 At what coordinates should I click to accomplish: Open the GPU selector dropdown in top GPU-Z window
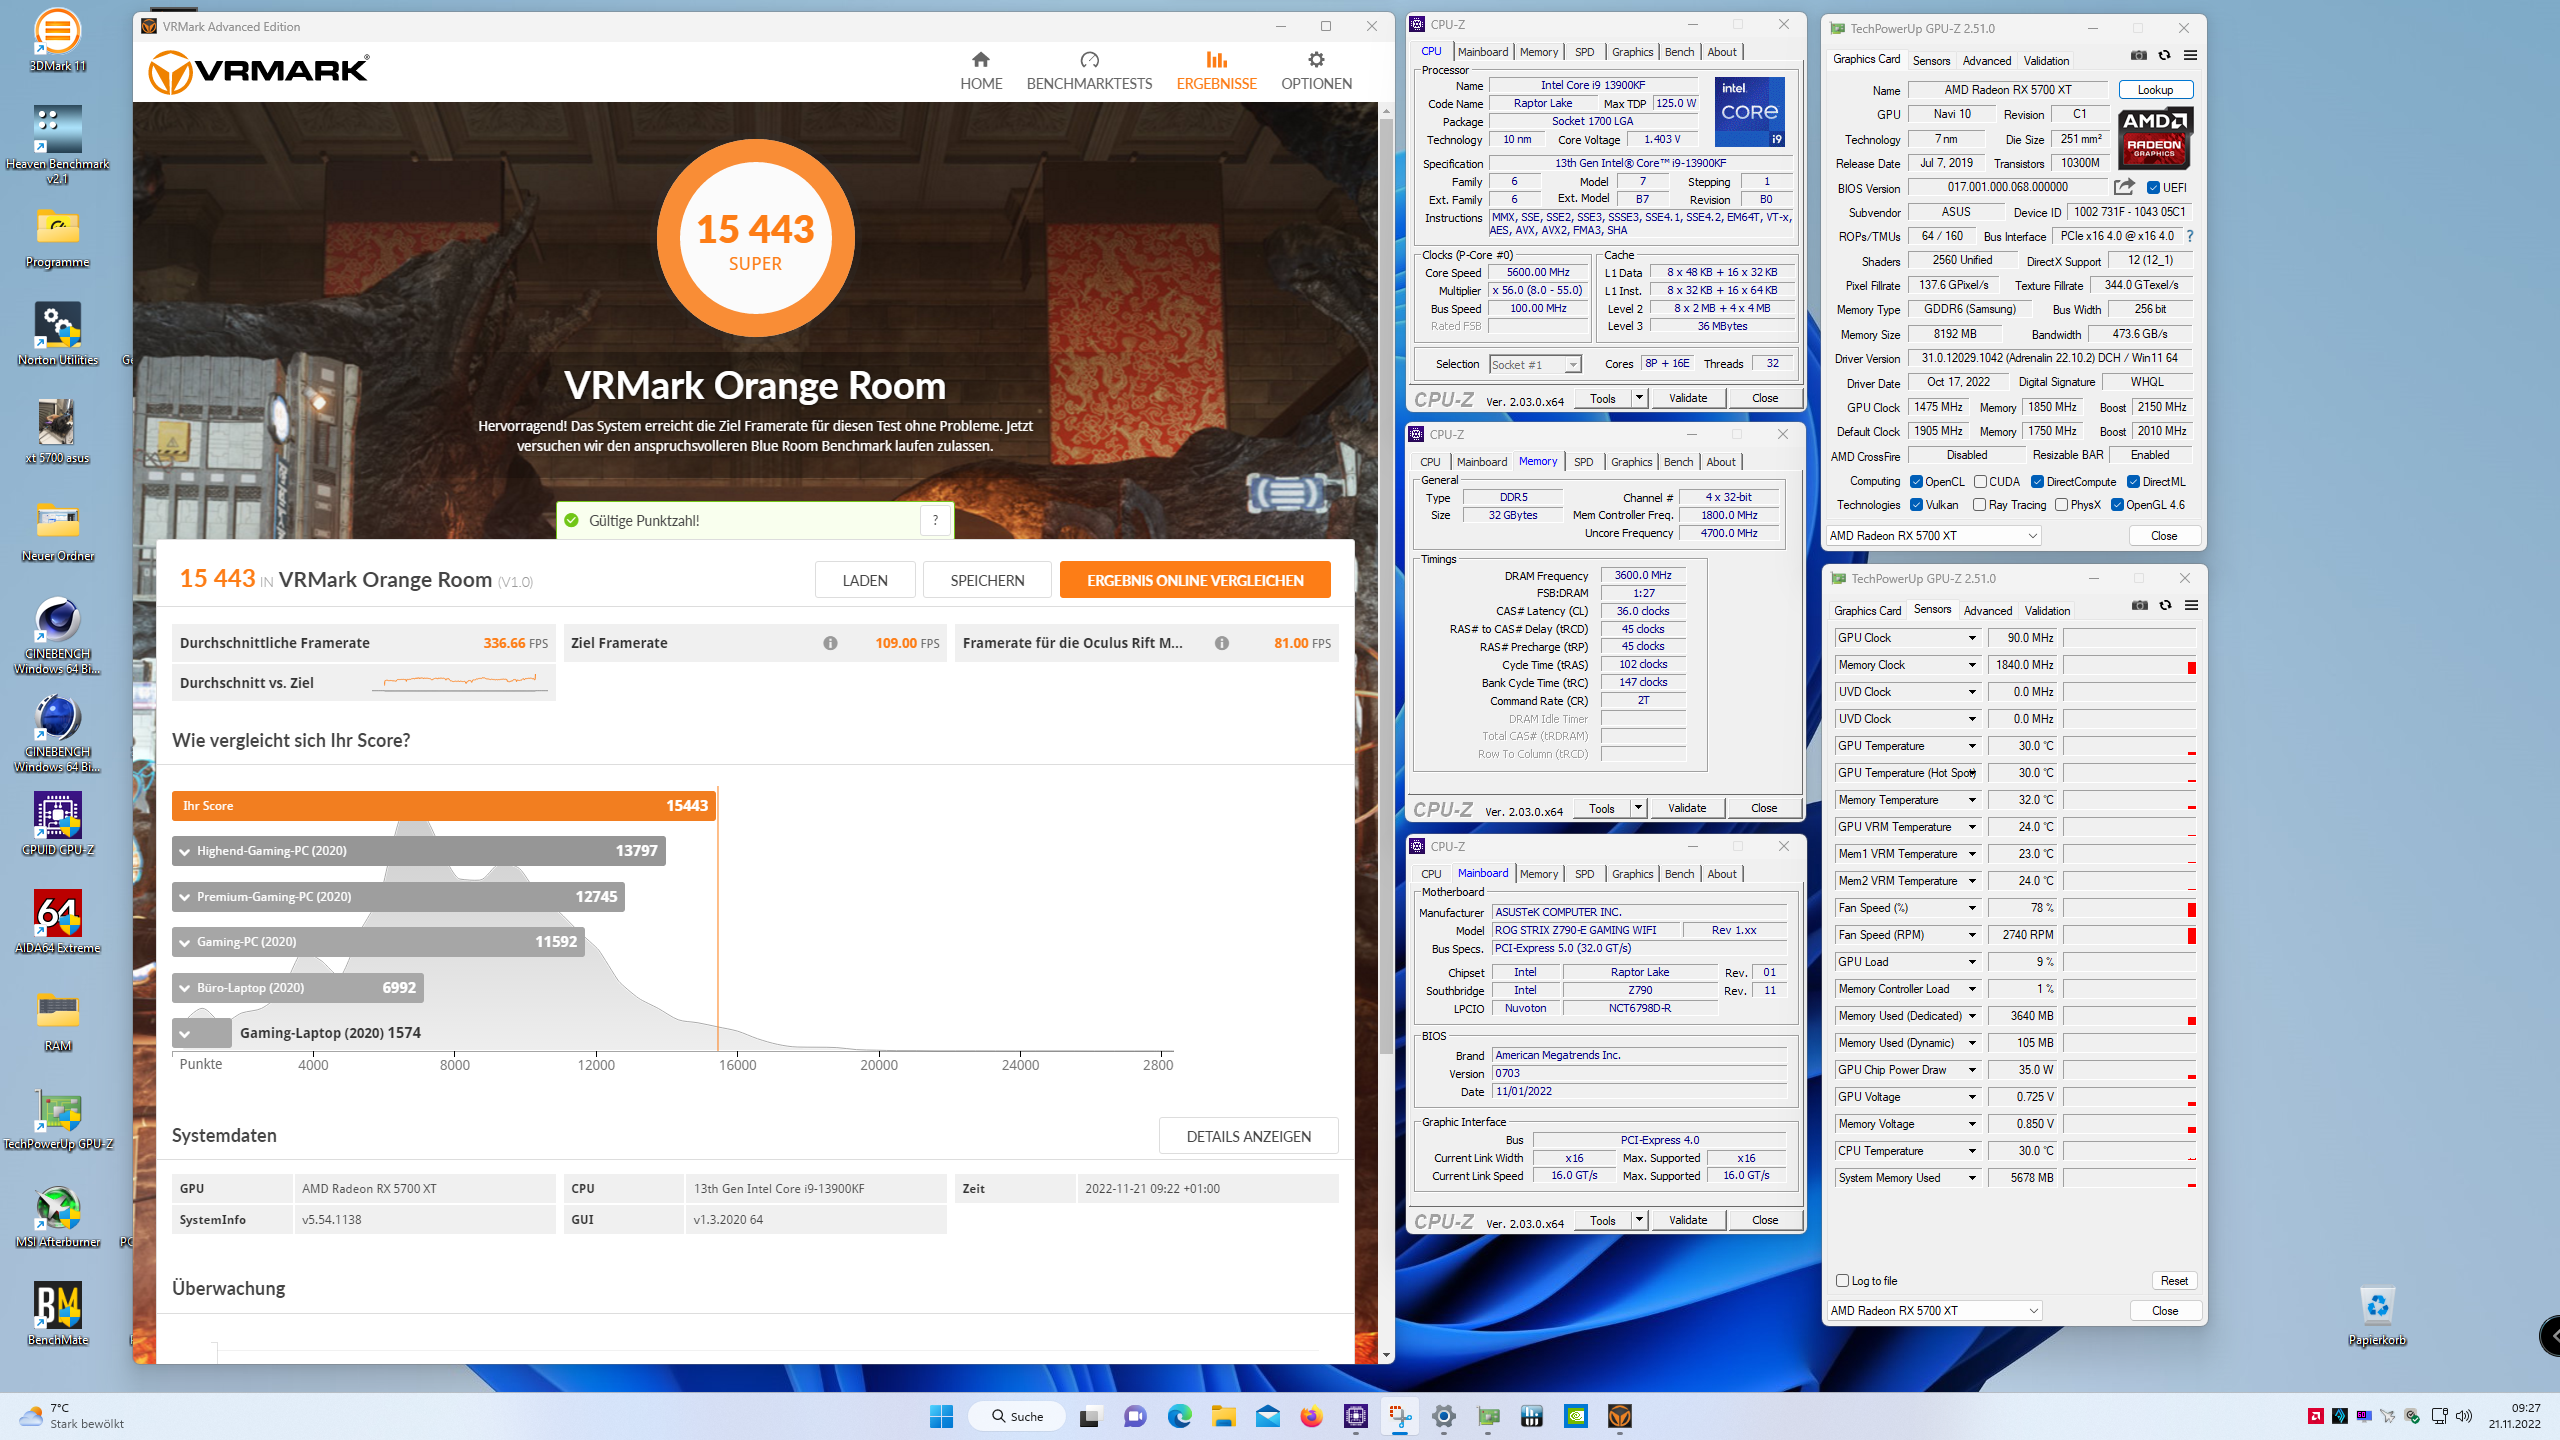1933,536
